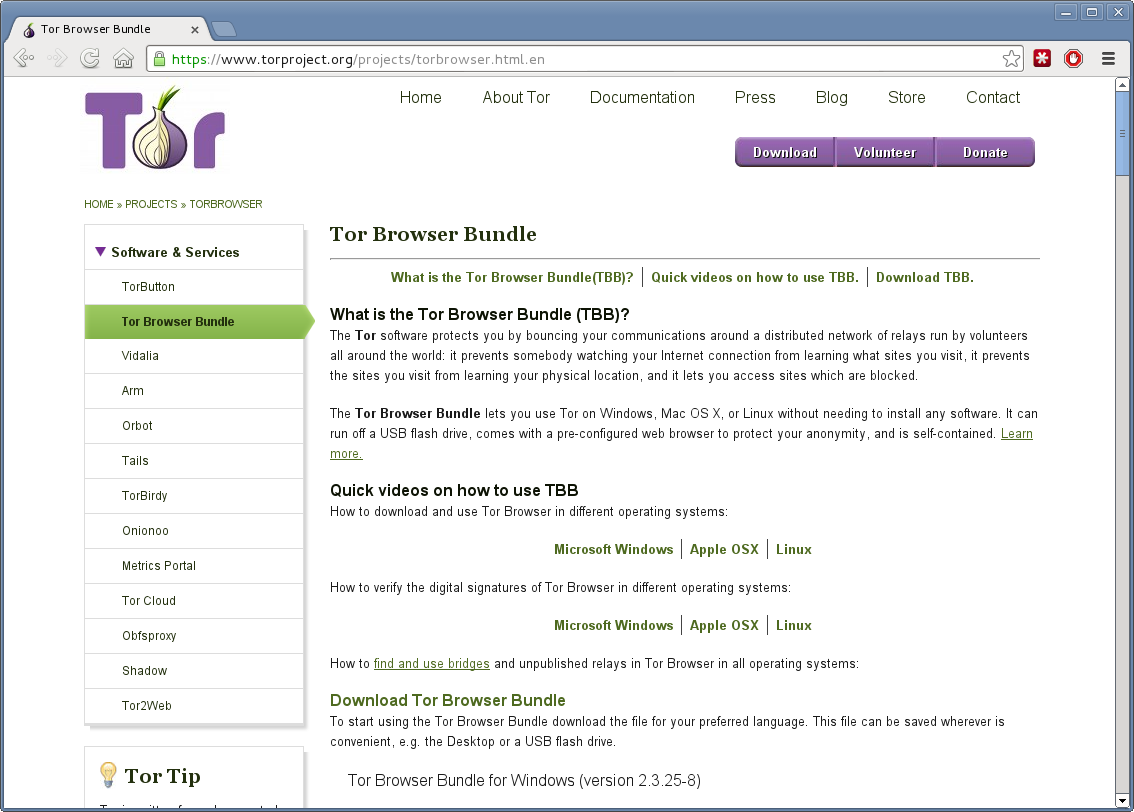Click the scrollbar up arrow
This screenshot has height=812, width=1134.
pyautogui.click(x=1122, y=85)
